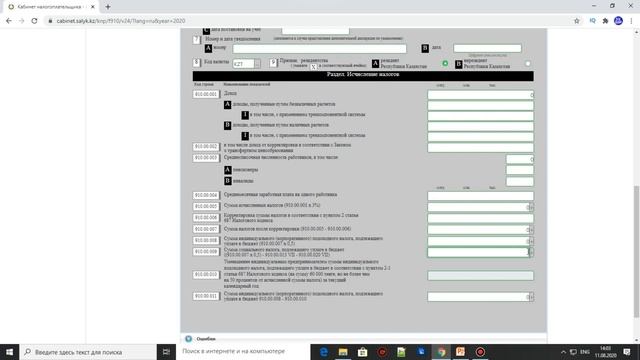
Task: Click the 910.00.003 average headcount field
Action: click(x=520, y=159)
